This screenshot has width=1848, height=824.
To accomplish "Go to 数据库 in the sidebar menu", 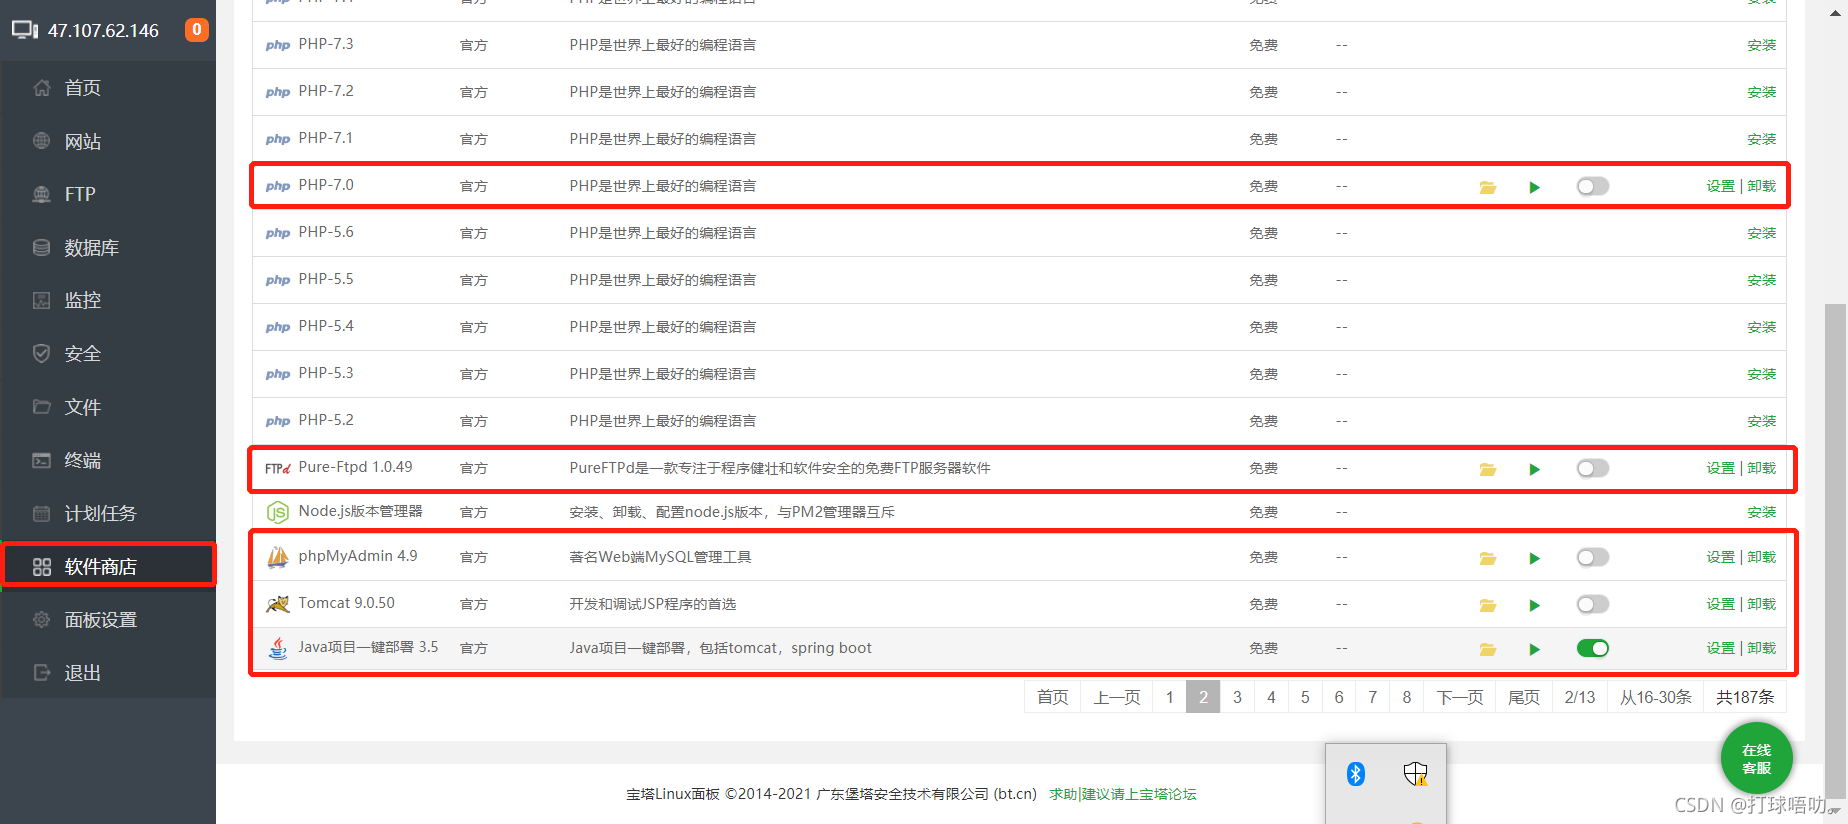I will pyautogui.click(x=91, y=248).
